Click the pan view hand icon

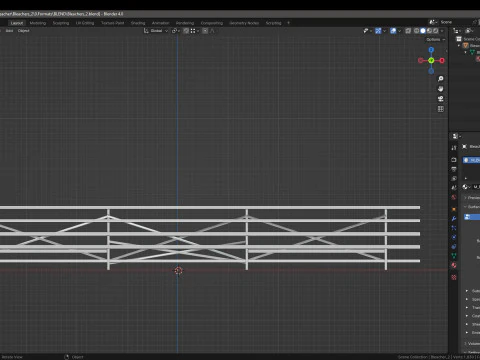pyautogui.click(x=441, y=89)
